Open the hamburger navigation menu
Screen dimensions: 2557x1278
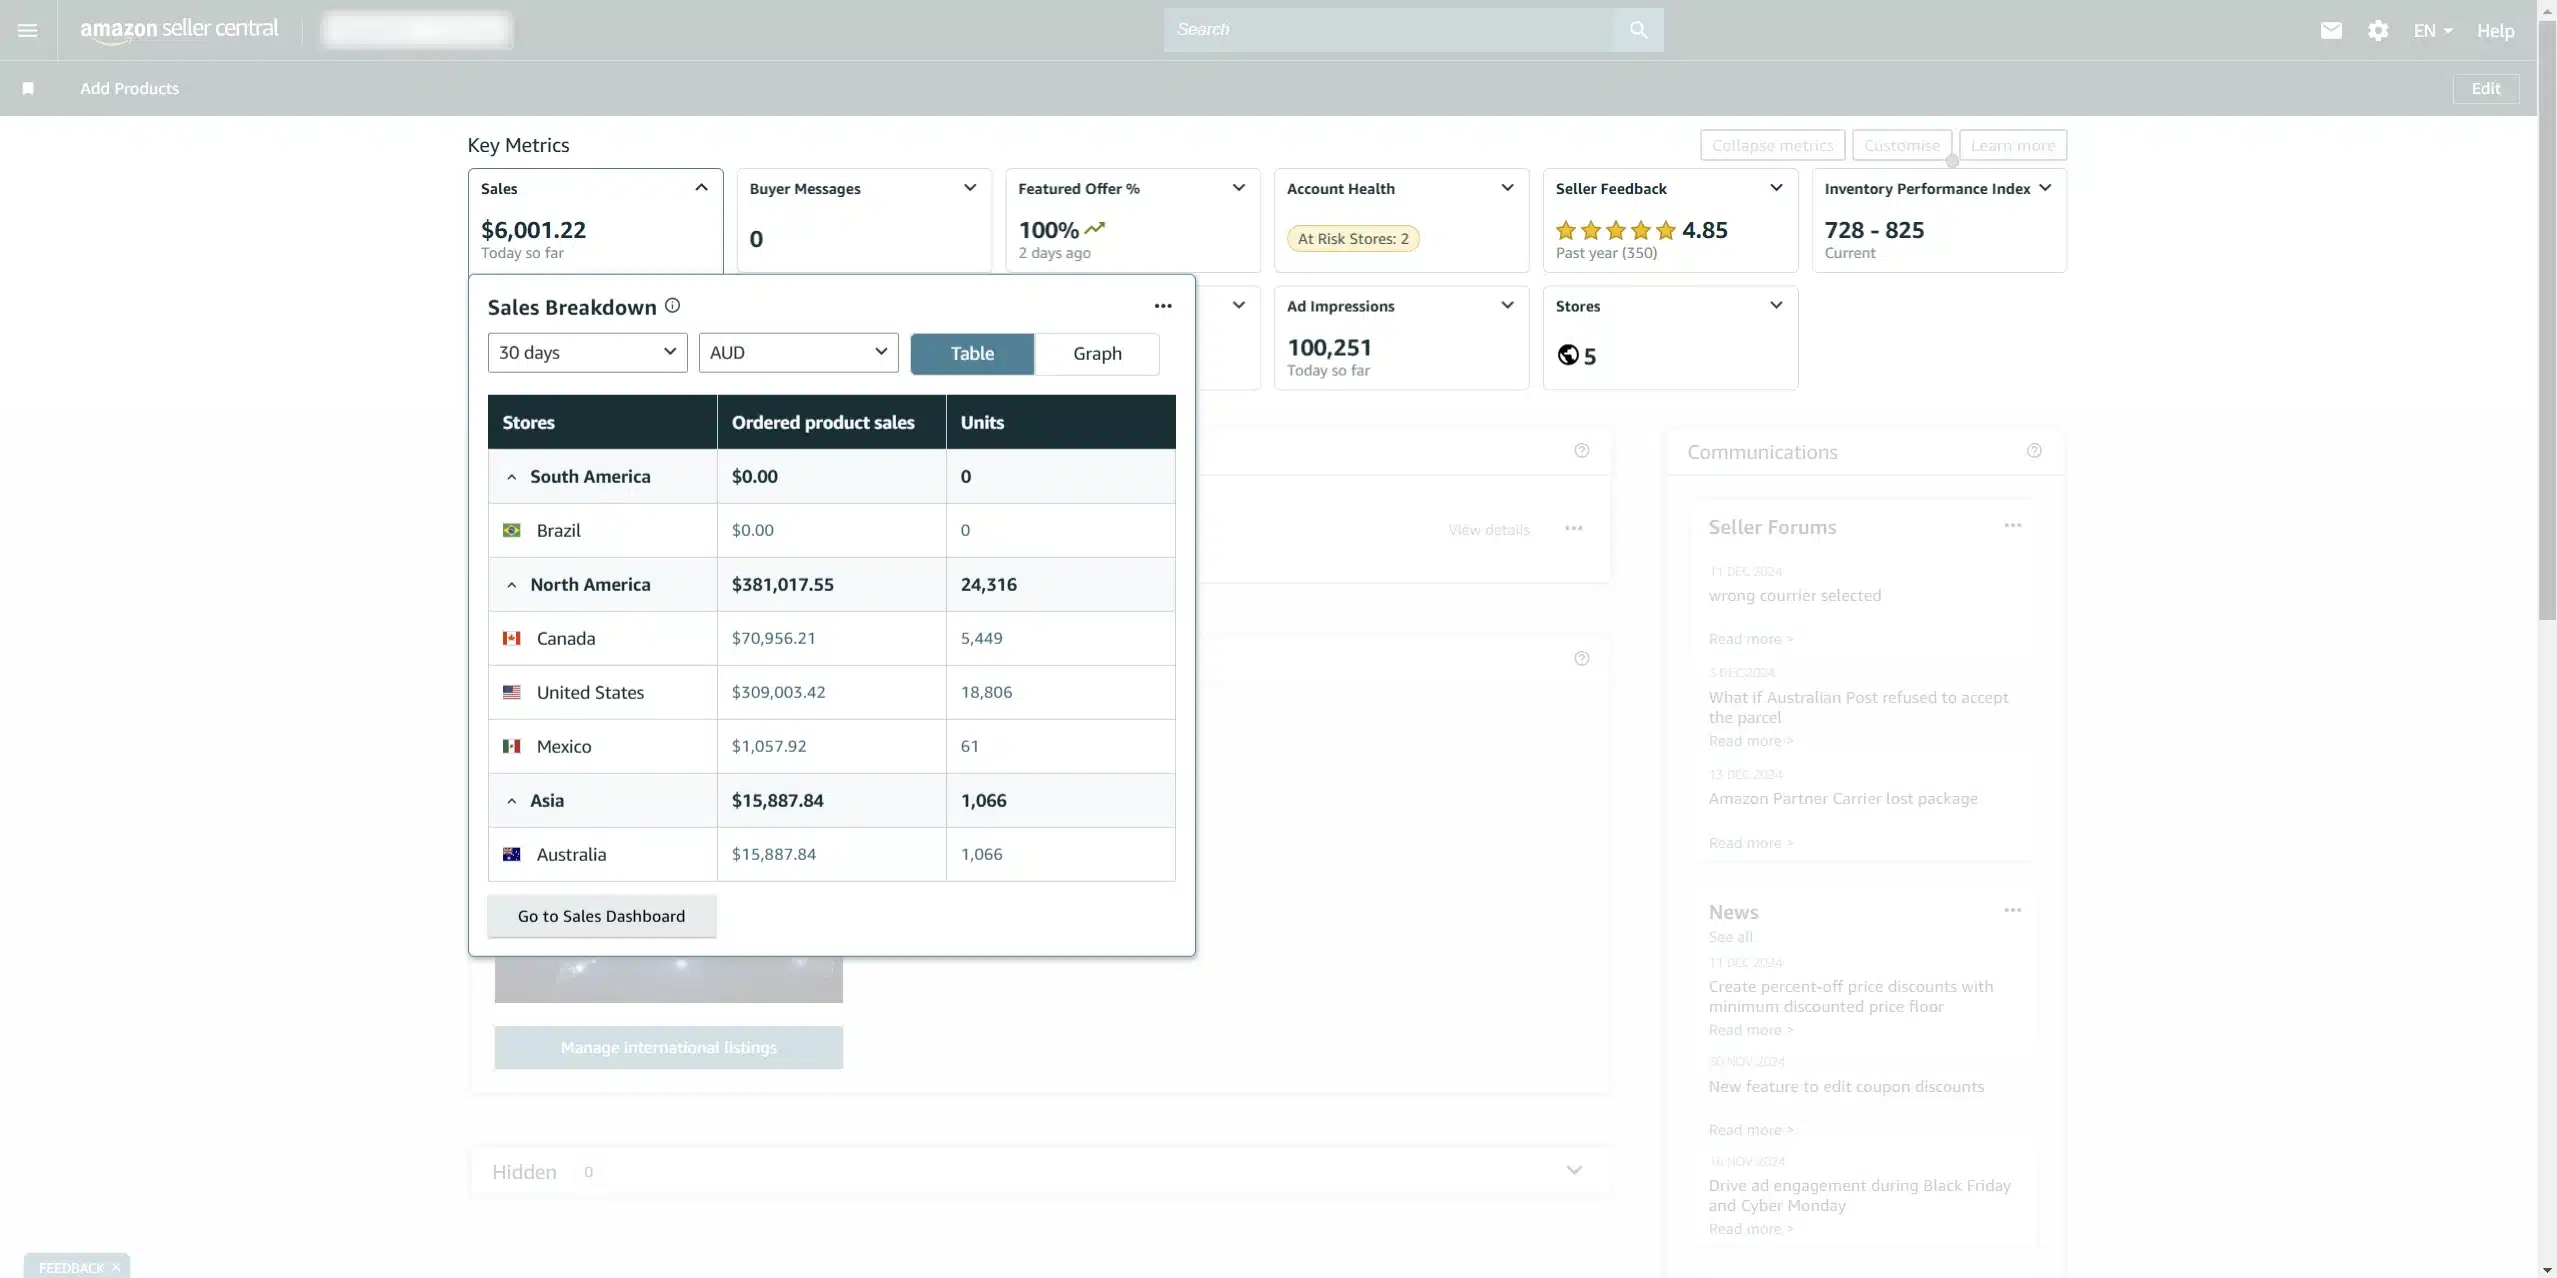tap(28, 30)
